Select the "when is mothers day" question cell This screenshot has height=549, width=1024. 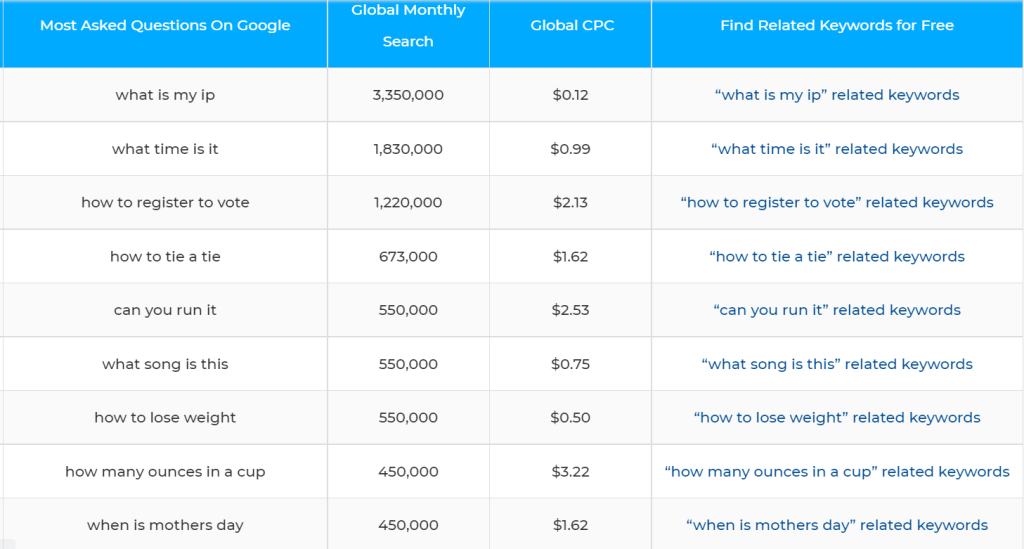point(165,525)
